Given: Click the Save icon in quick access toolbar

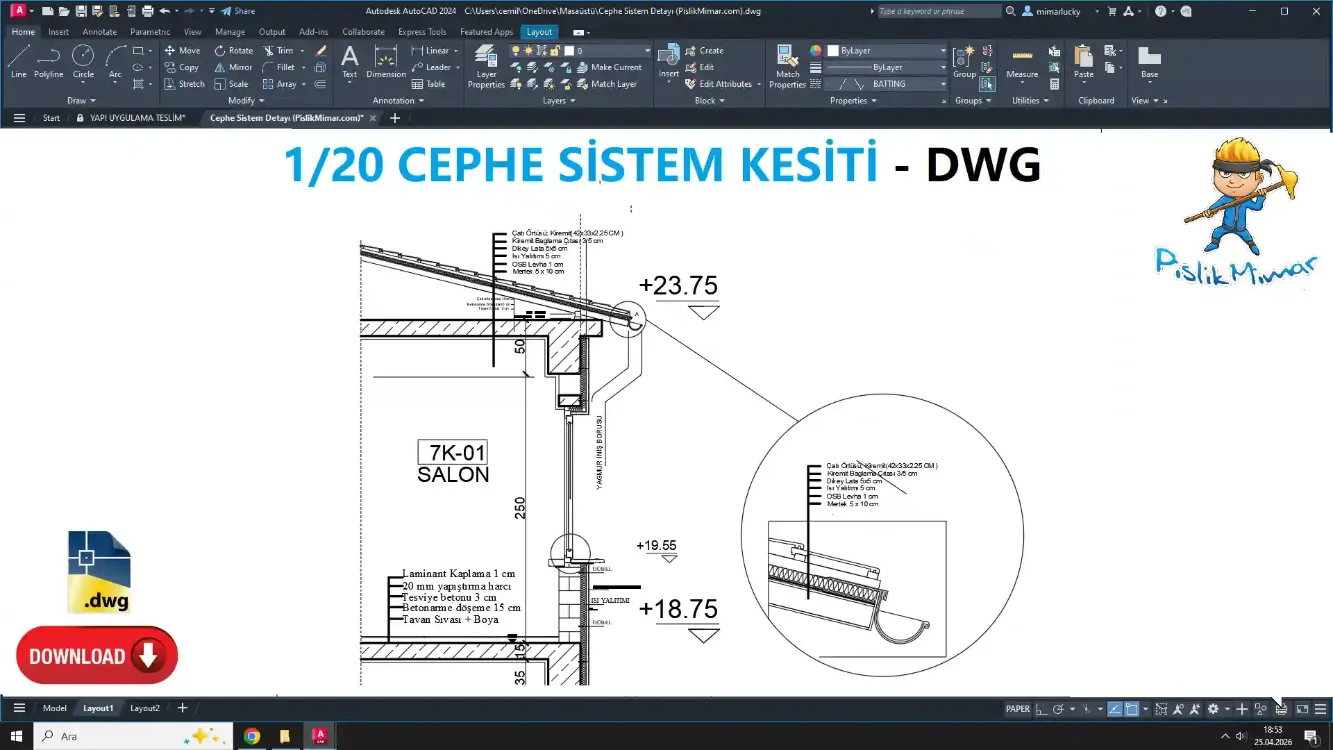Looking at the screenshot, I should pos(80,11).
